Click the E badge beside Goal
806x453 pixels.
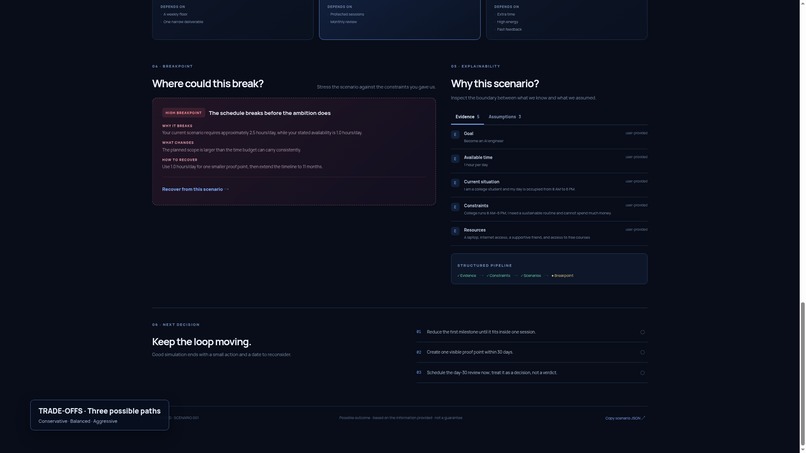[455, 135]
